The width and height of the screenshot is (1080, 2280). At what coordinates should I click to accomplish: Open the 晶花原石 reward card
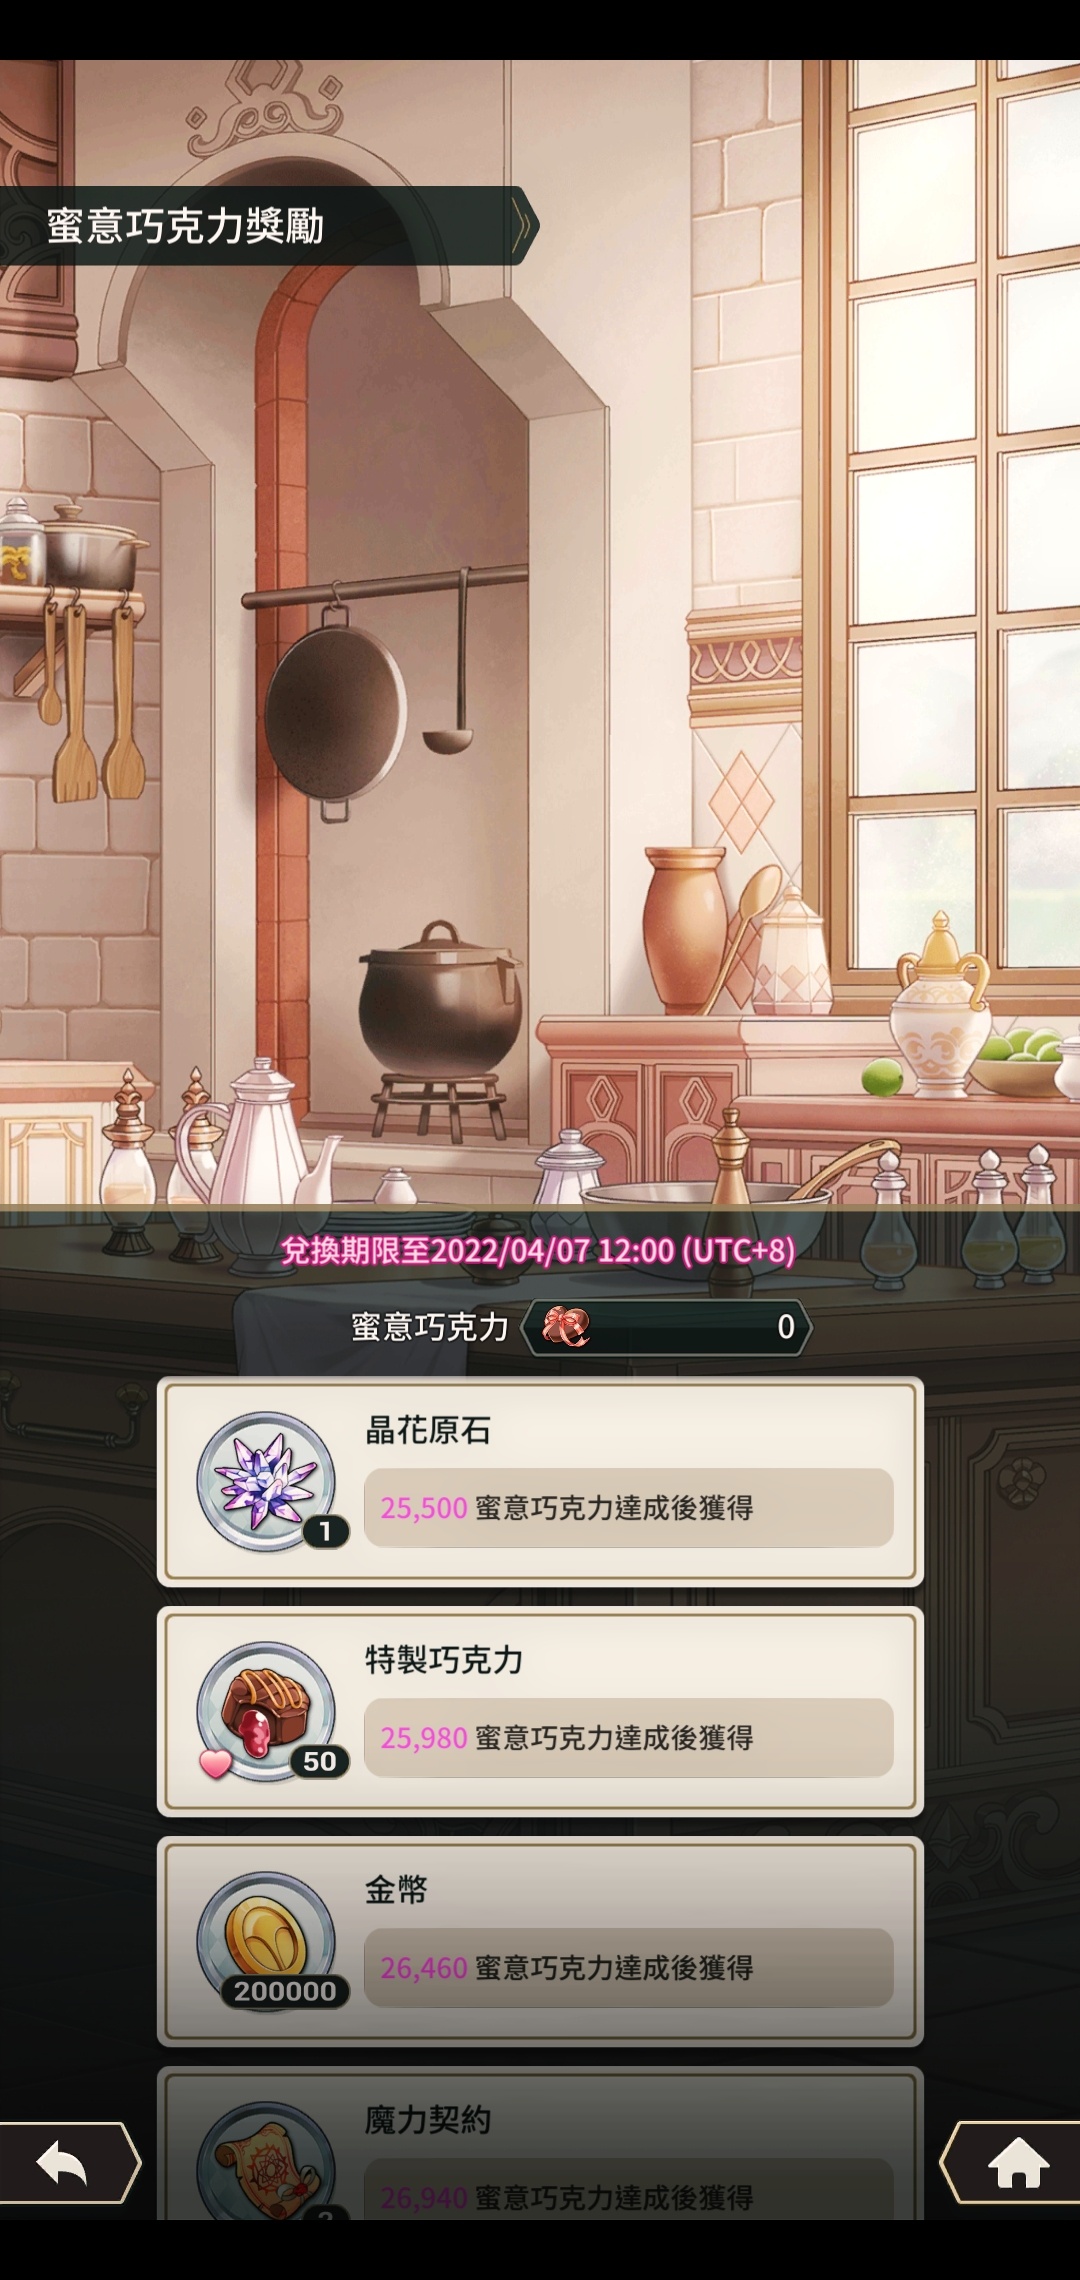[x=540, y=1481]
